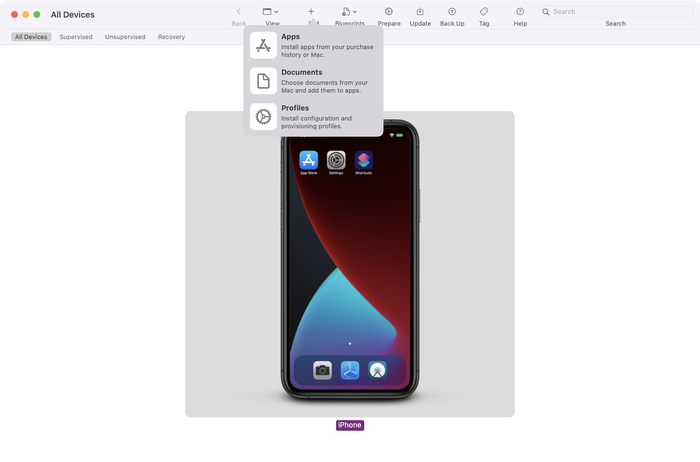This screenshot has width=700, height=462.
Task: Click the Wi-Fi indicator on iPhone screen
Action: point(392,135)
